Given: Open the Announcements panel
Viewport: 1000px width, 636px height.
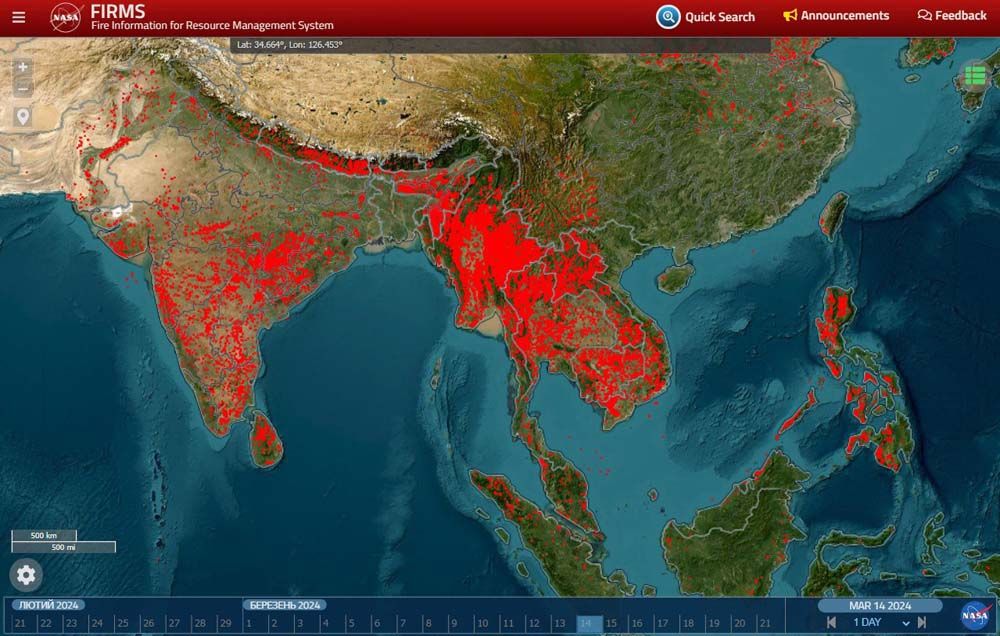Looking at the screenshot, I should (836, 16).
